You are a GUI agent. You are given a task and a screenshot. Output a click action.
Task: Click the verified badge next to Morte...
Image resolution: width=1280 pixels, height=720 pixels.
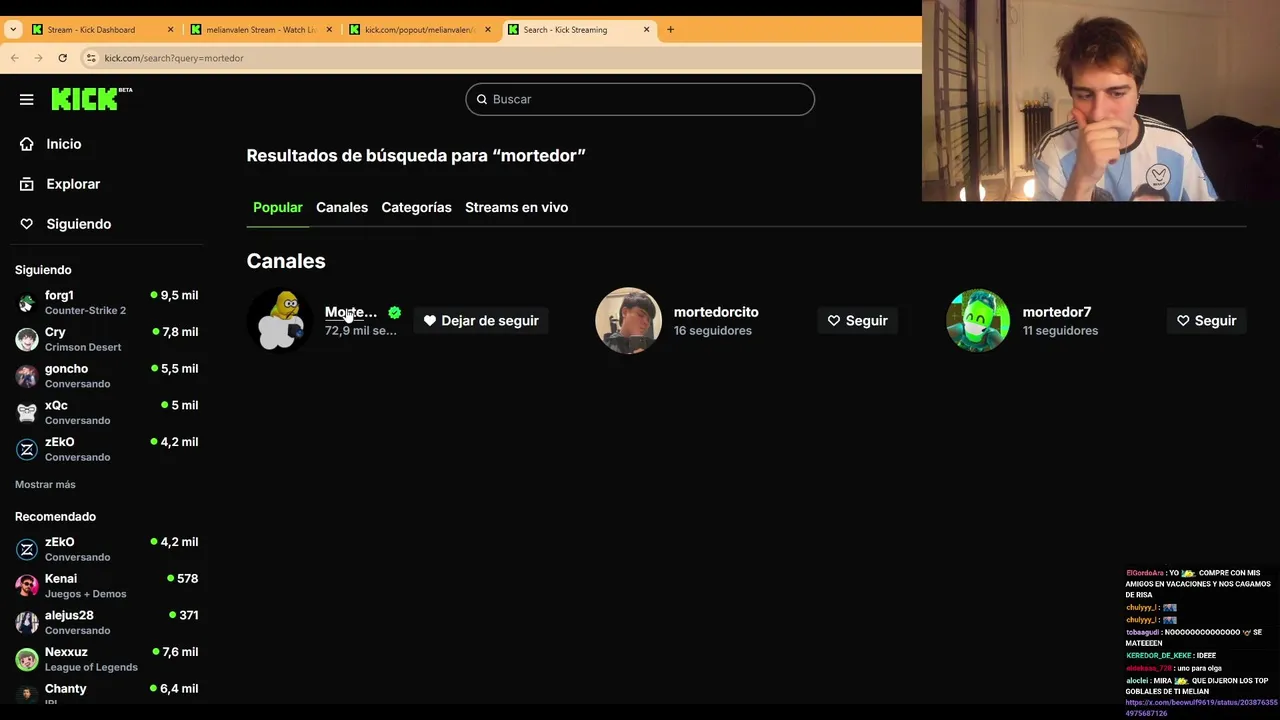[394, 313]
